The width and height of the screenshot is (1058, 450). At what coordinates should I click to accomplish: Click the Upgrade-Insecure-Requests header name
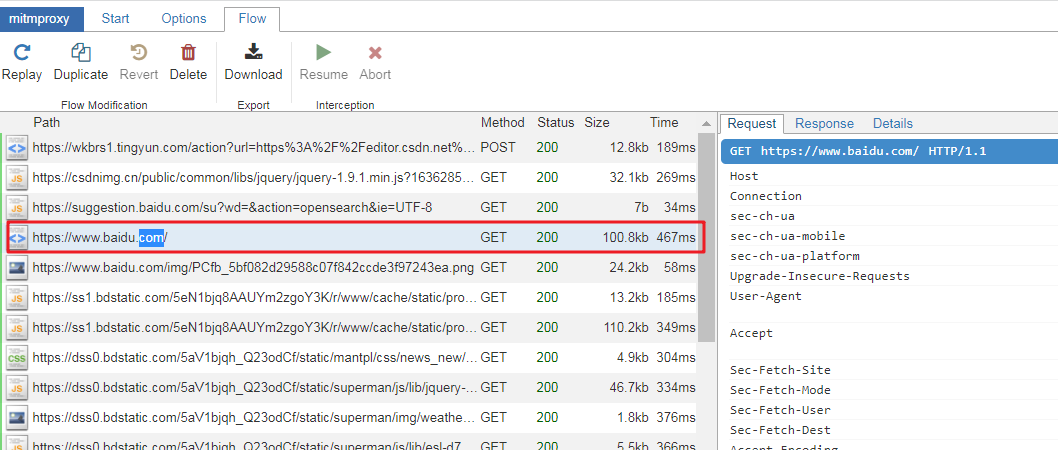pos(819,276)
